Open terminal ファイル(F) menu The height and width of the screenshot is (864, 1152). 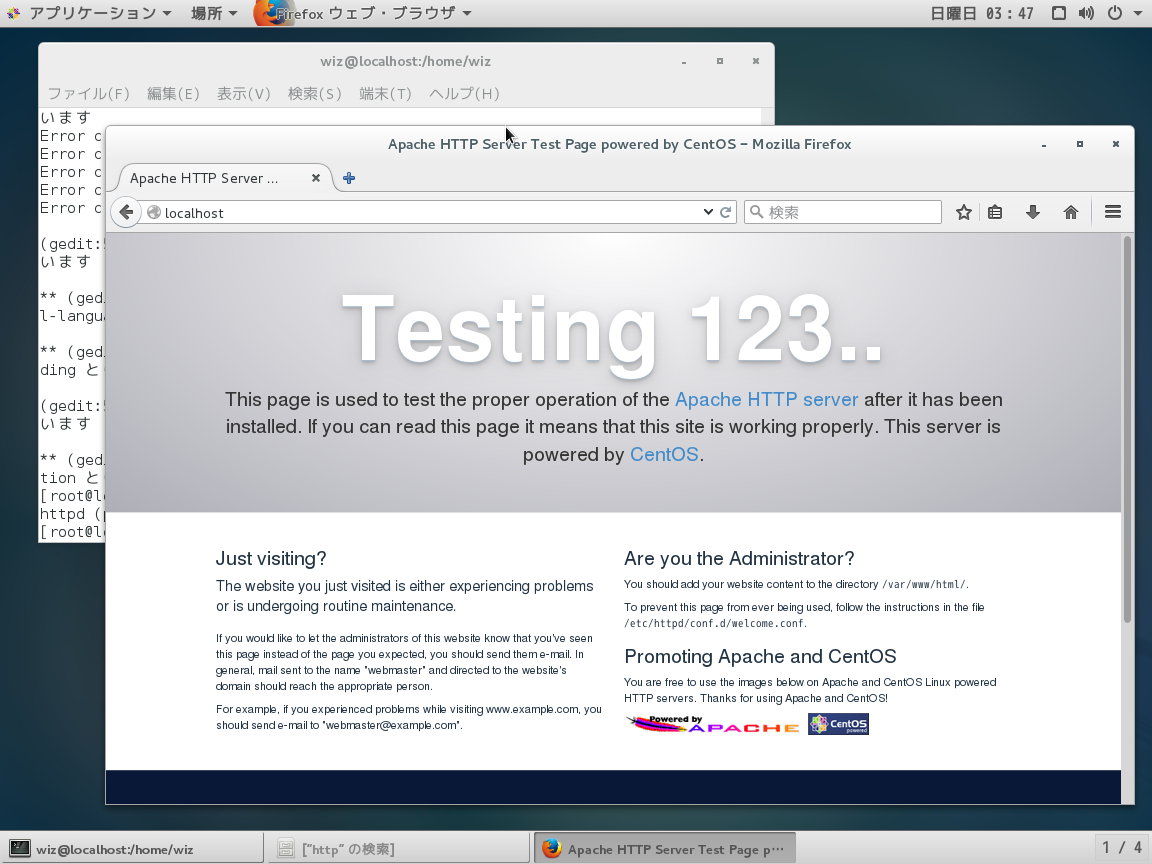(x=89, y=93)
